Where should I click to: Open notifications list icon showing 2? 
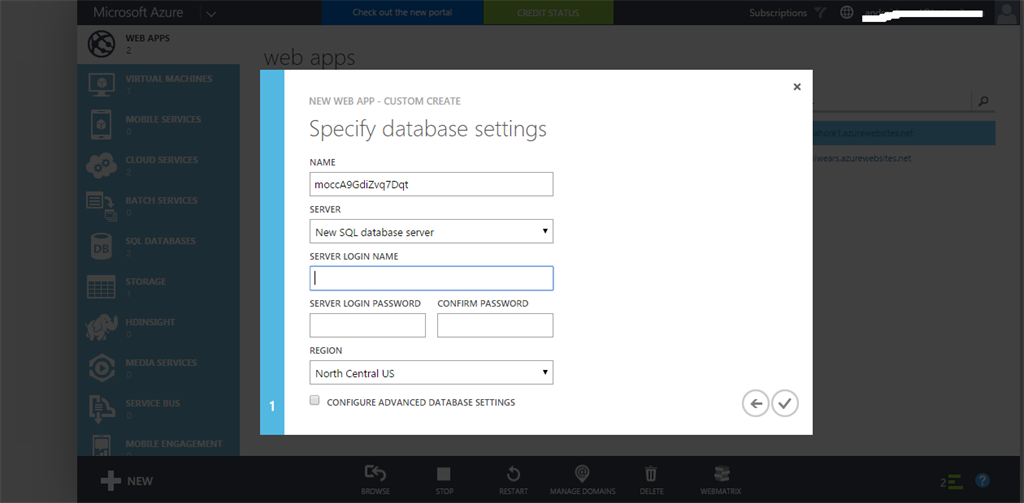(x=952, y=482)
